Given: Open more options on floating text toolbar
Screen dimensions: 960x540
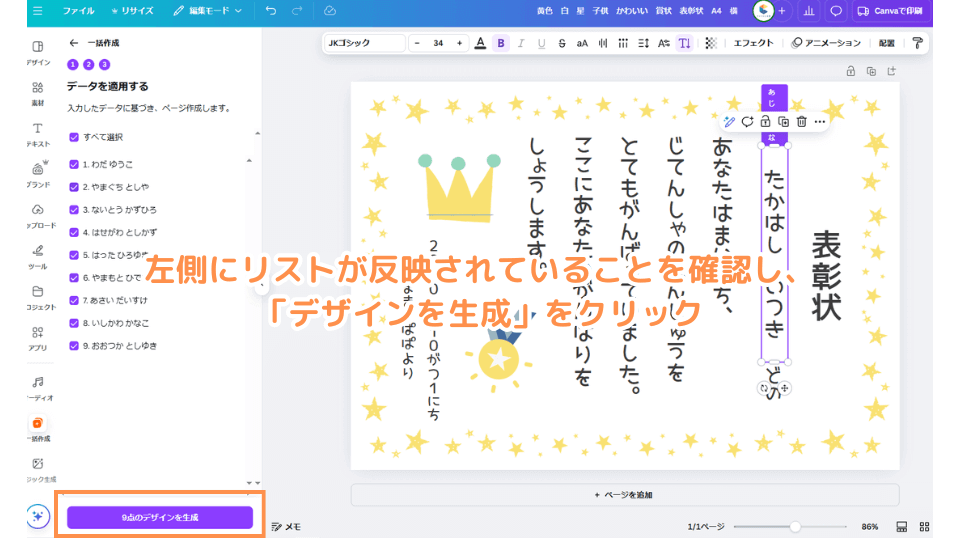Looking at the screenshot, I should pyautogui.click(x=820, y=121).
